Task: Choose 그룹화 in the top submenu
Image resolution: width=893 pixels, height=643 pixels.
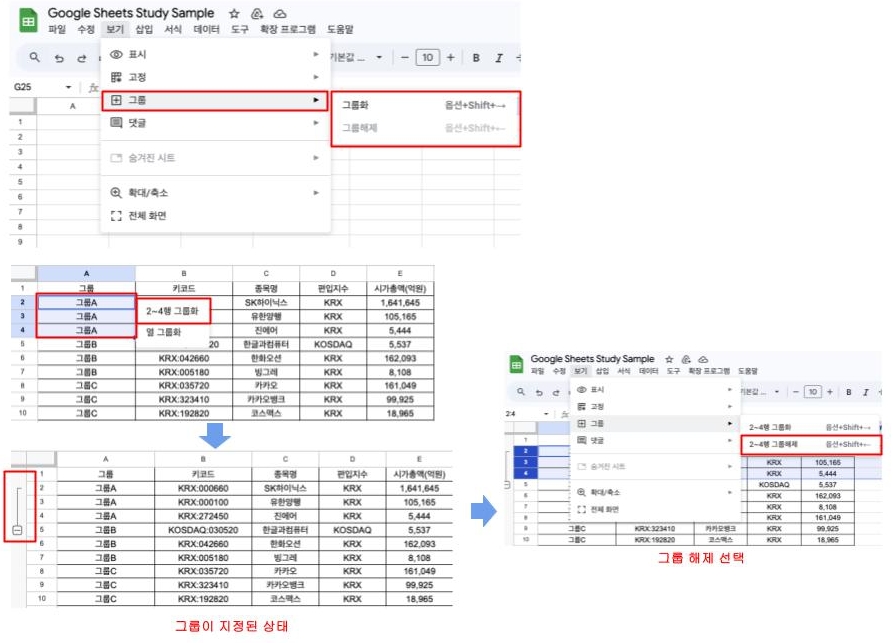Action: (x=423, y=105)
